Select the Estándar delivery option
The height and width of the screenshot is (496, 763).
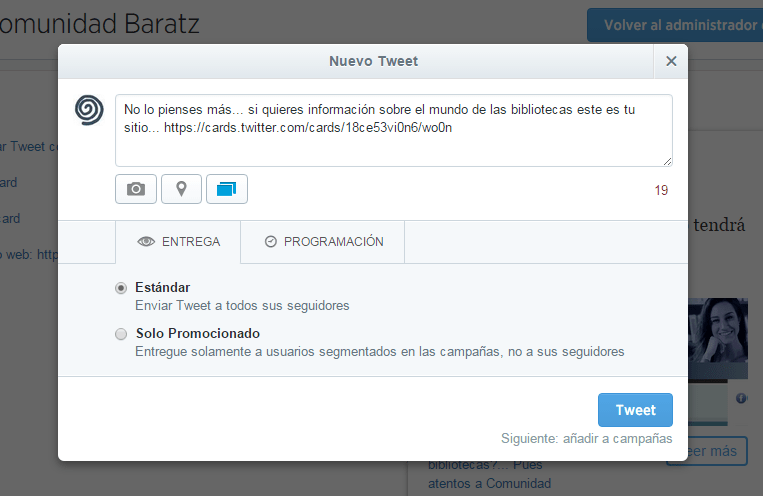tap(121, 288)
